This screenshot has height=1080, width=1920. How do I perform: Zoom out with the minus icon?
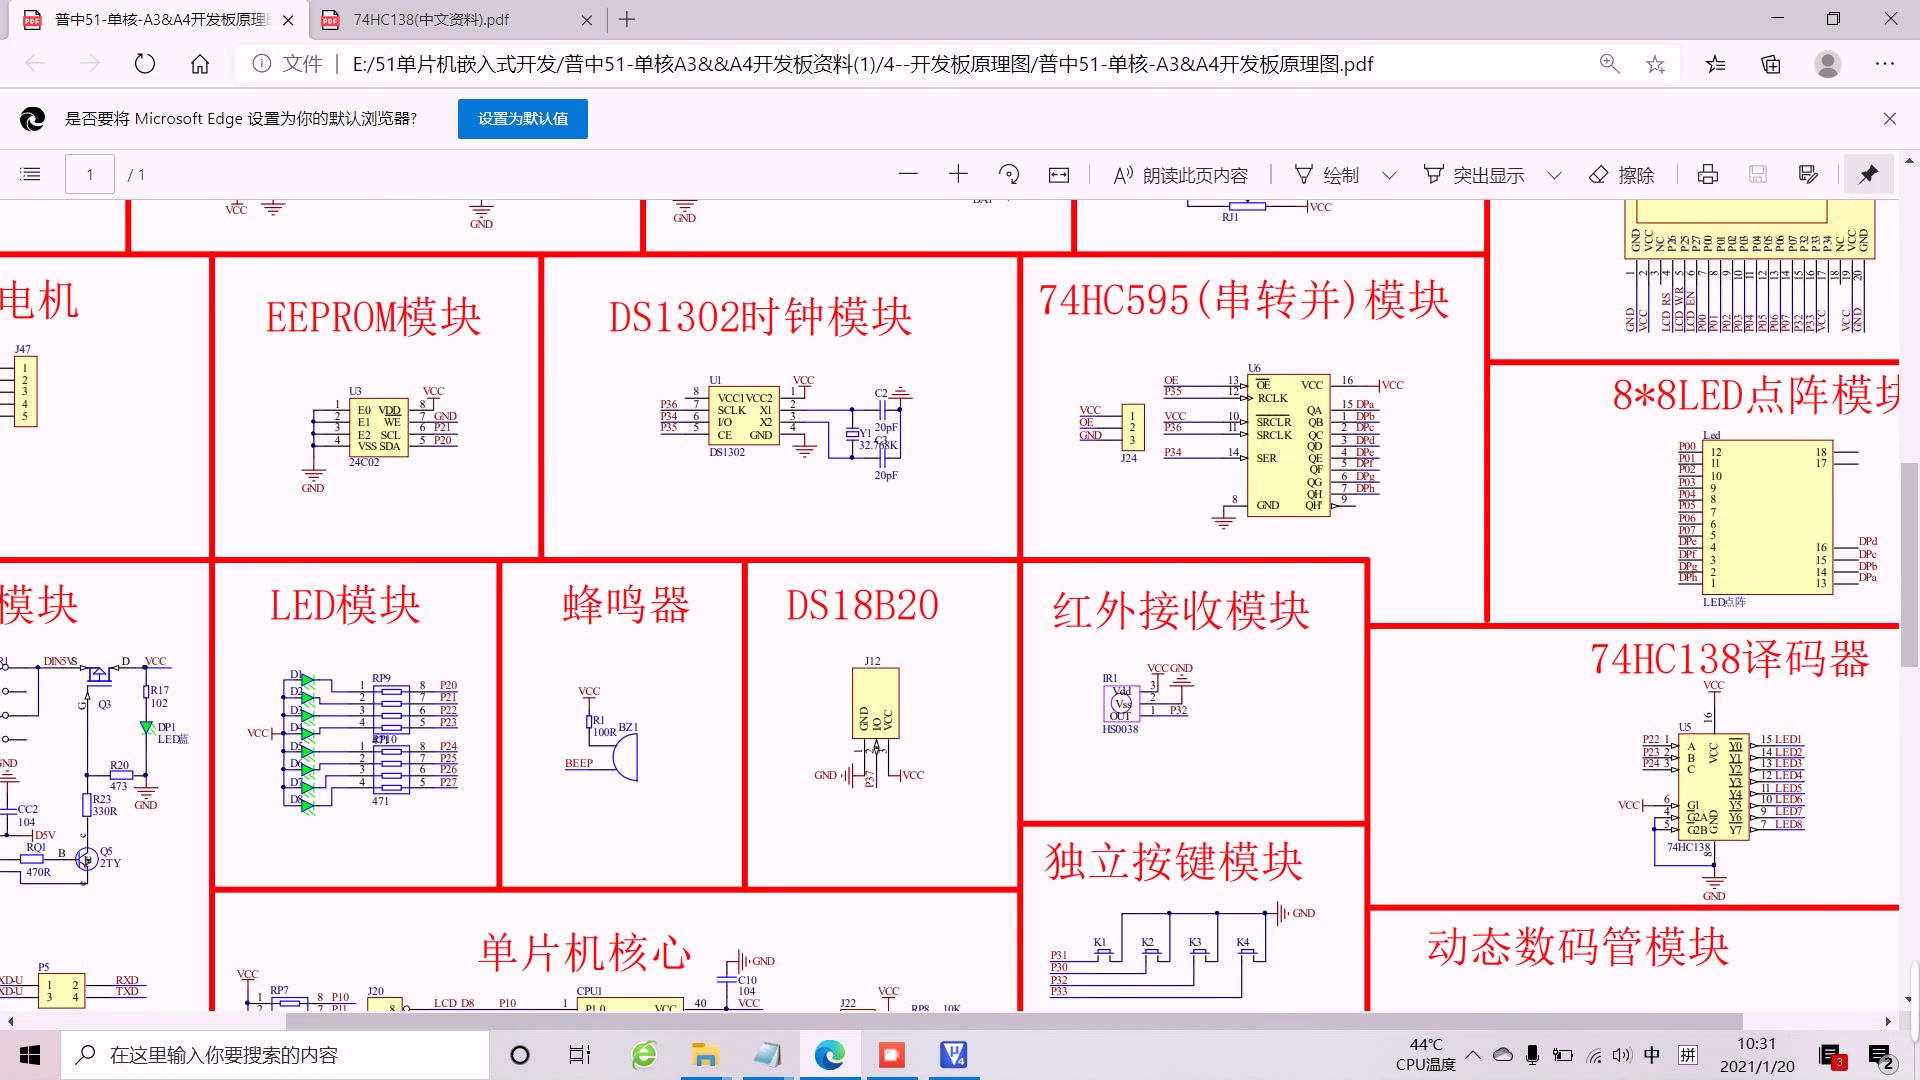coord(908,174)
